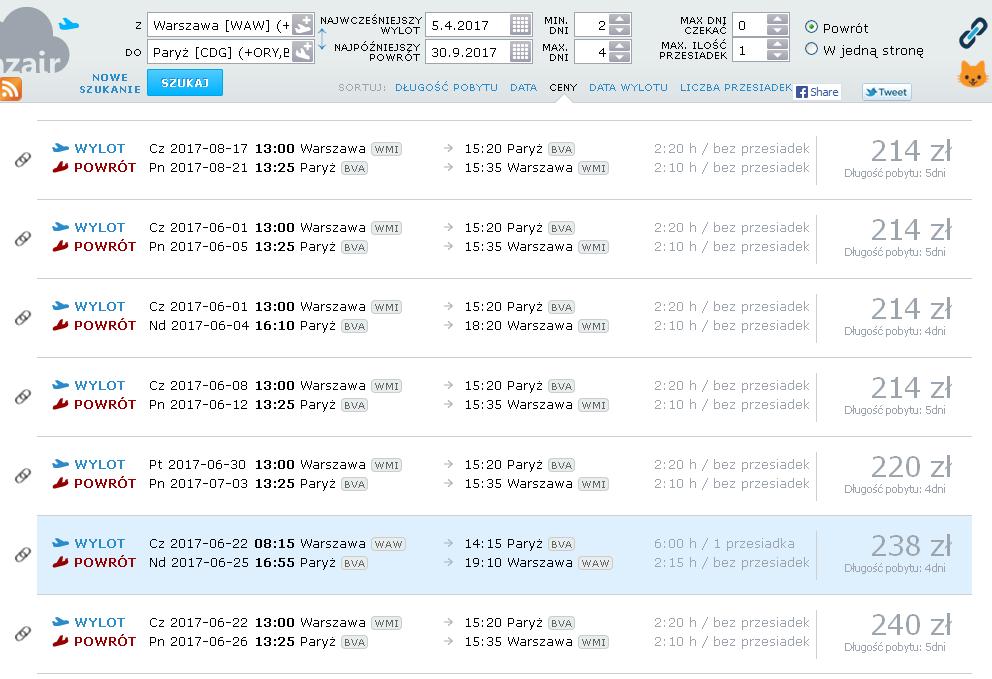992x679 pixels.
Task: Edit the destination Paryż [CDG] field
Action: pos(220,52)
